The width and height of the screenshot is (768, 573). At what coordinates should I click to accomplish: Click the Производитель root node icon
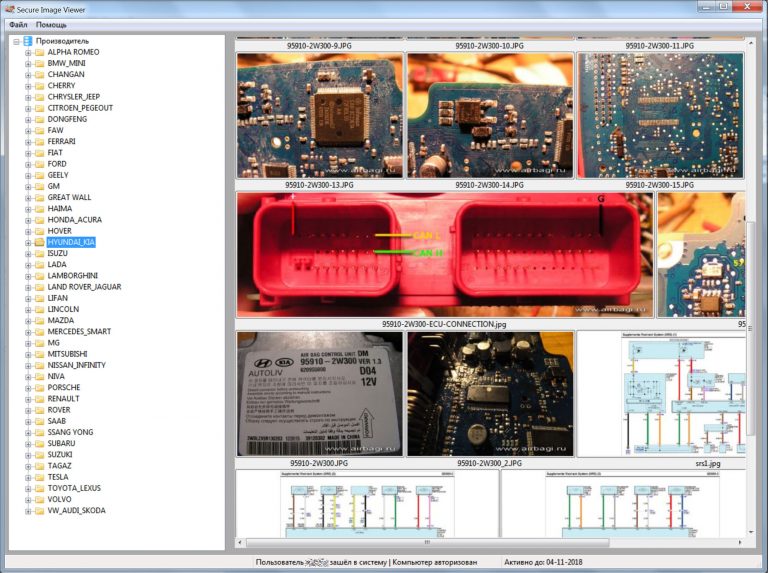pyautogui.click(x=27, y=41)
